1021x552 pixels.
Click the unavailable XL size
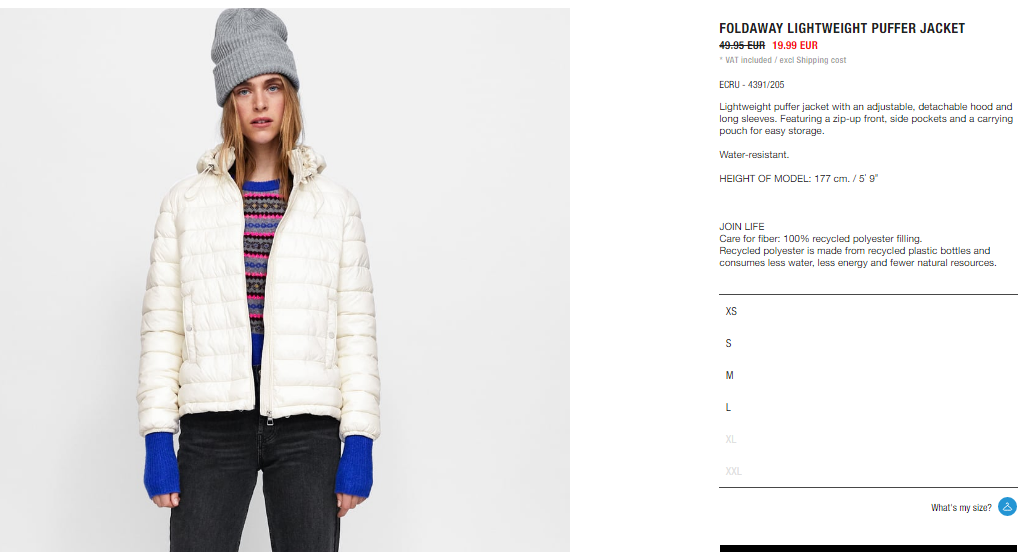868,439
